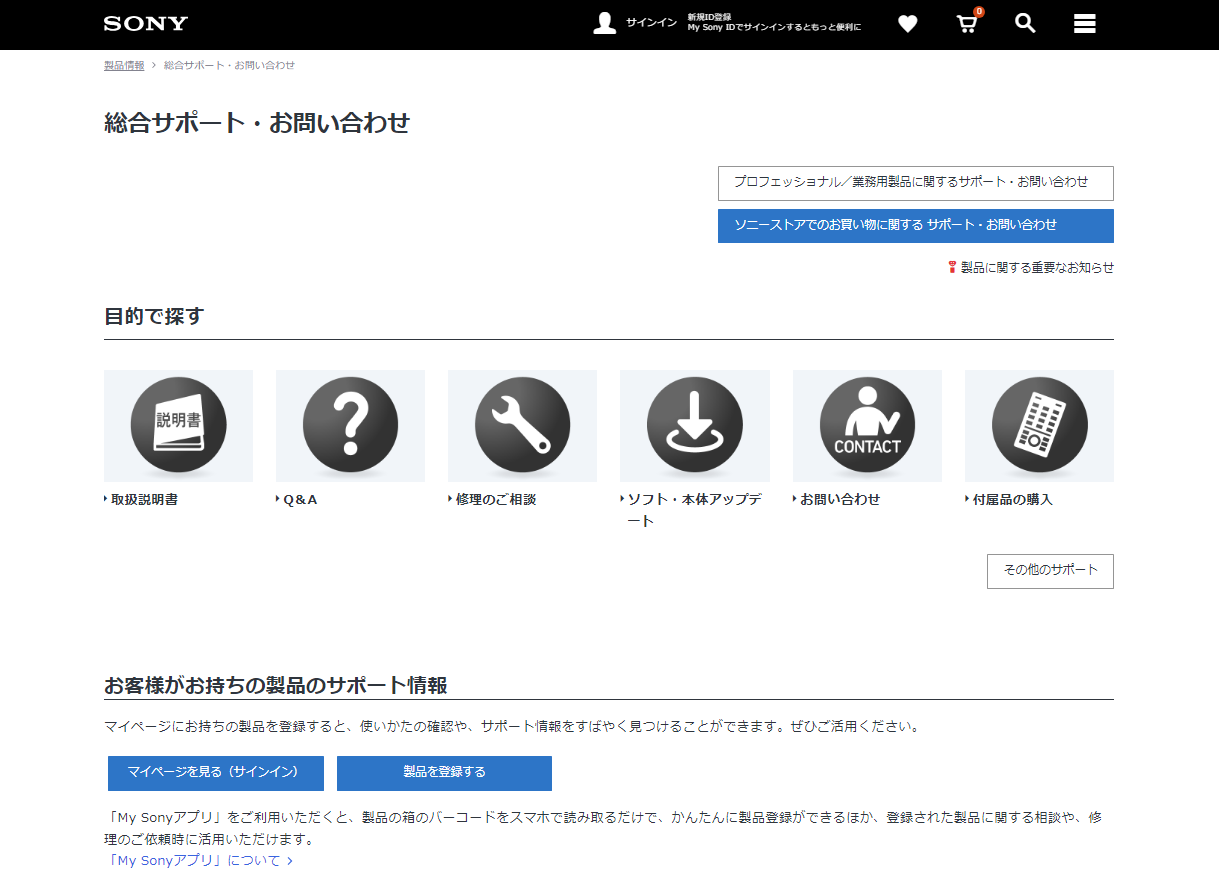Open favorites via the heart icon

(907, 24)
